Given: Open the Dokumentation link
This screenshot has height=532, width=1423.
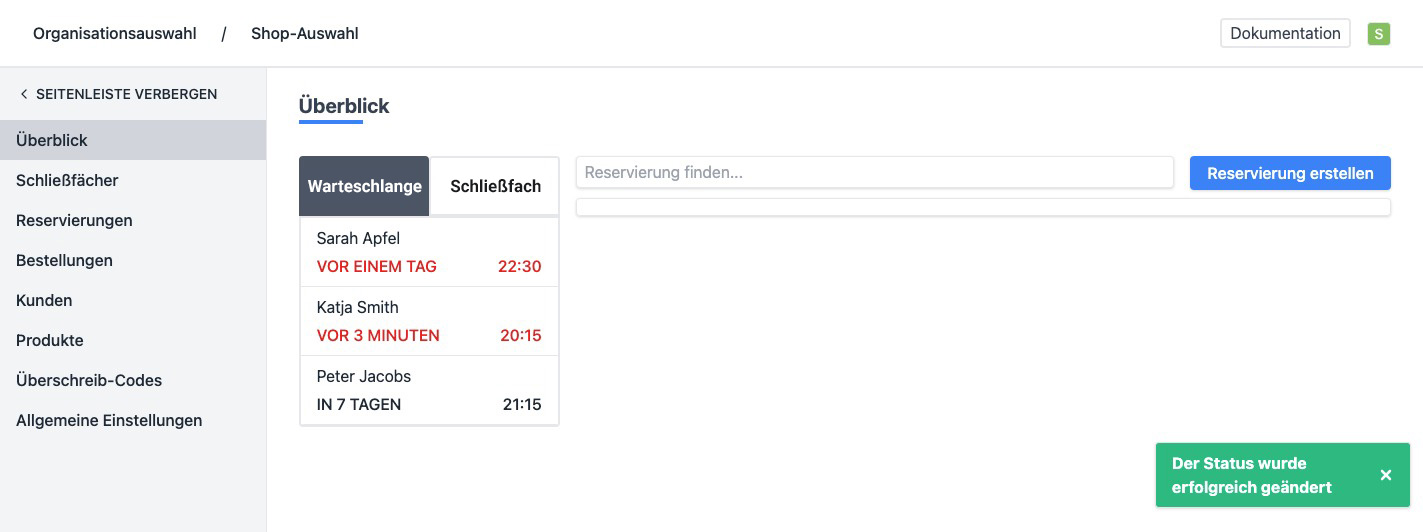Looking at the screenshot, I should [x=1285, y=33].
